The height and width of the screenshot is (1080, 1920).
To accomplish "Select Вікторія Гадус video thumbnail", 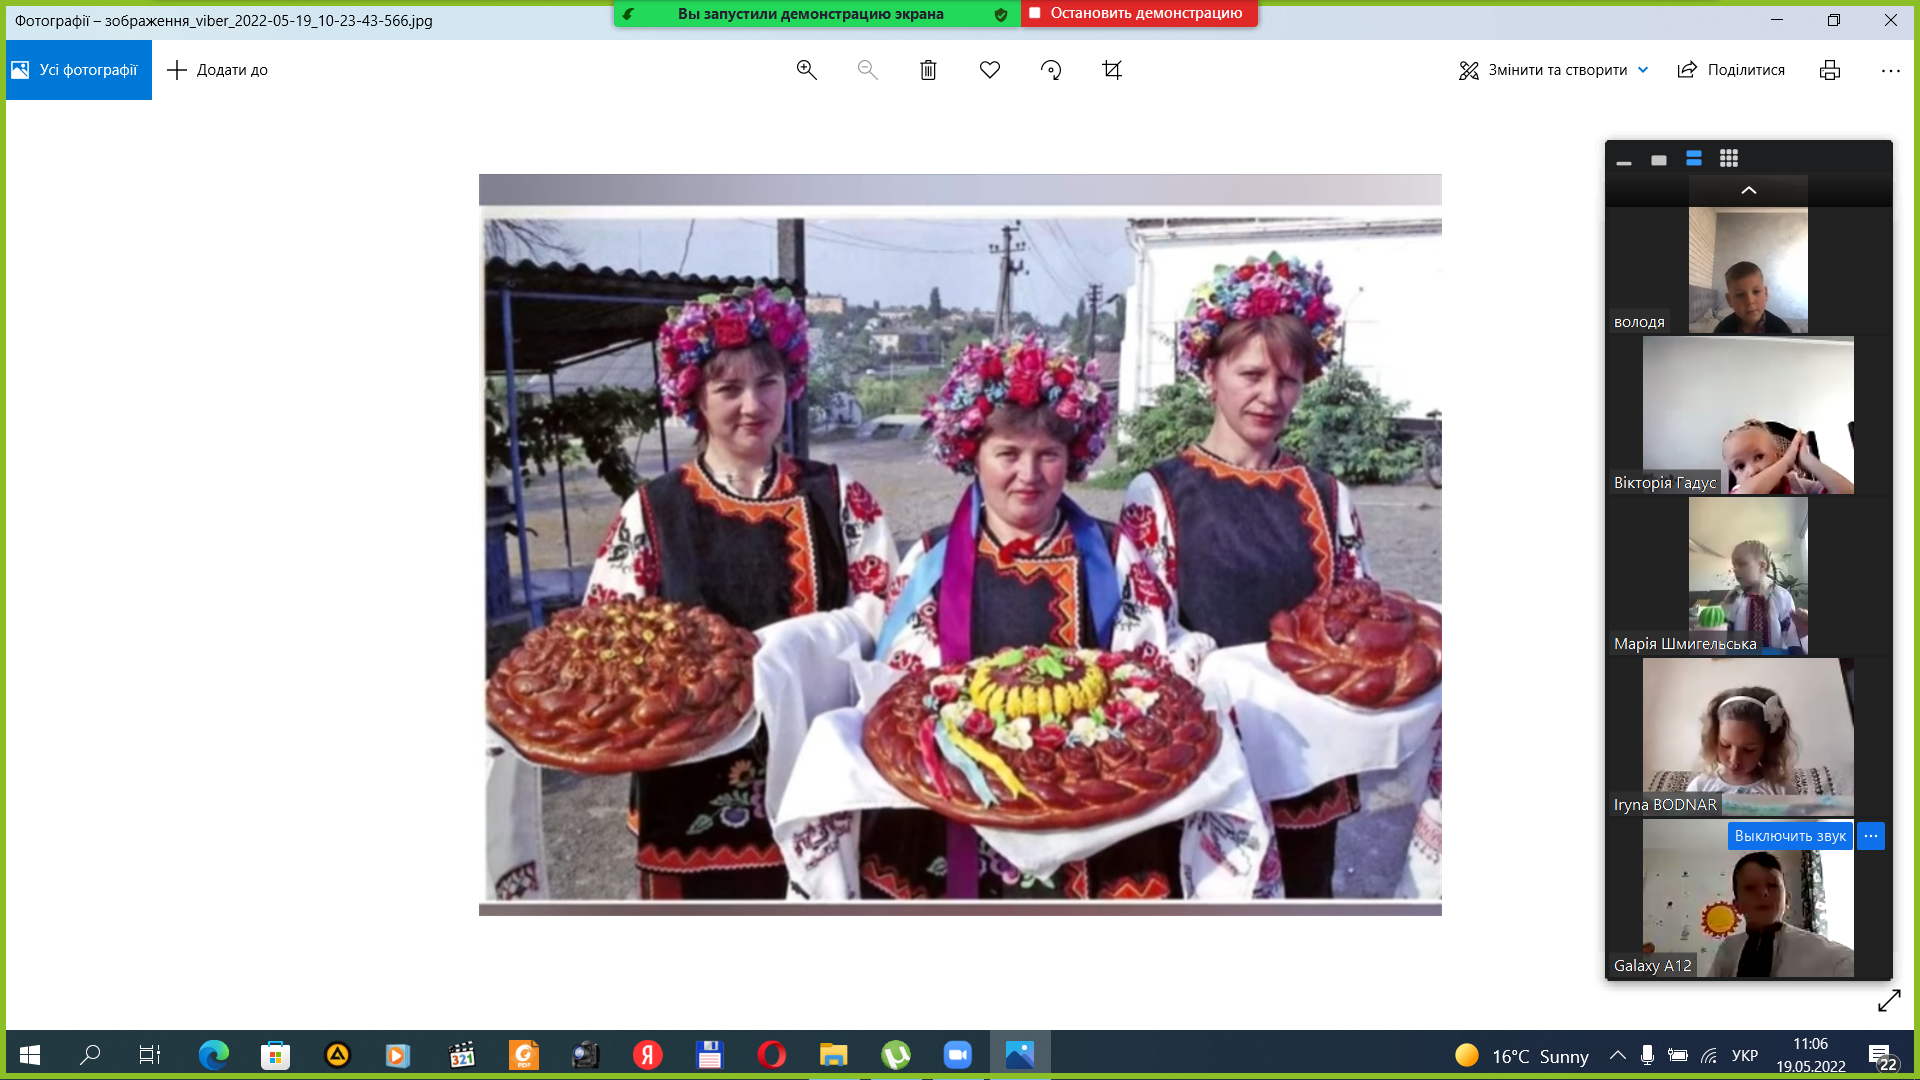I will tap(1748, 415).
